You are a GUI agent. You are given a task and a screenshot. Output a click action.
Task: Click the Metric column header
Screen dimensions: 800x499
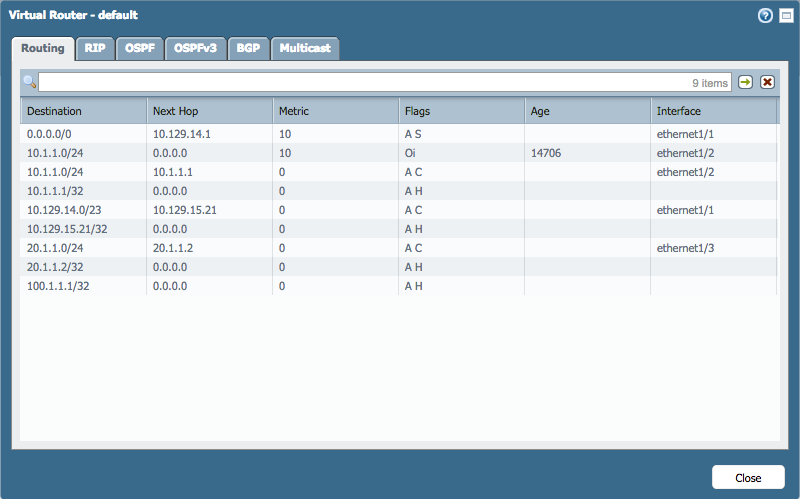pyautogui.click(x=335, y=111)
